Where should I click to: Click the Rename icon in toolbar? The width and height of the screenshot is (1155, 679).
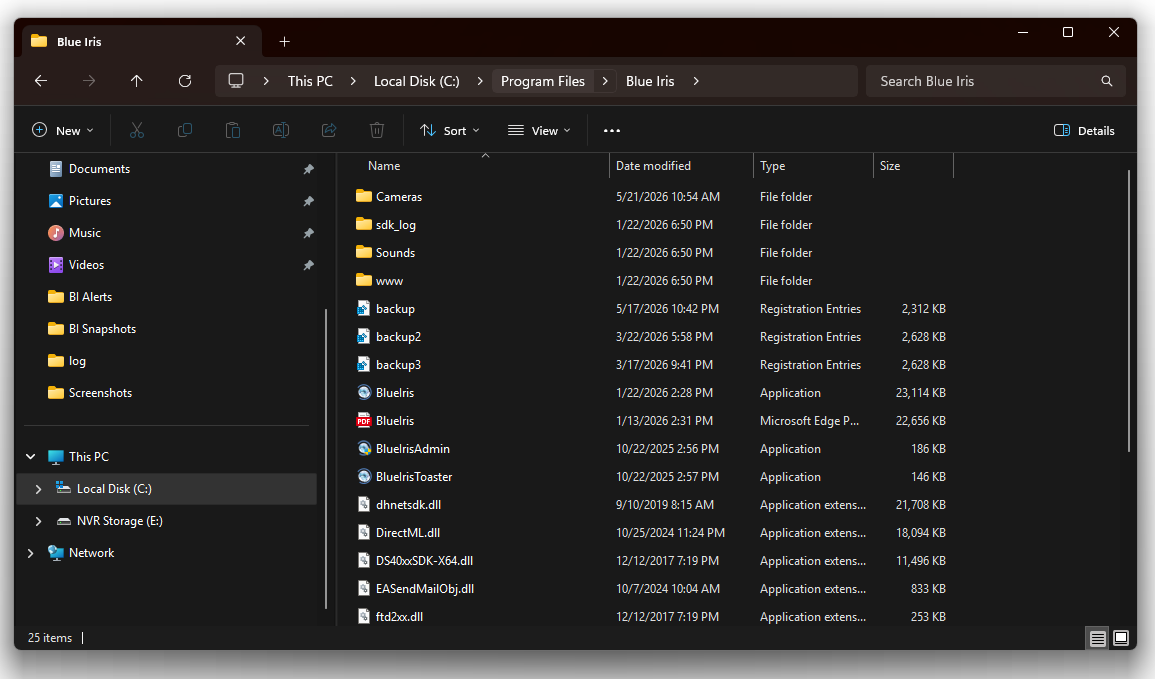[281, 130]
